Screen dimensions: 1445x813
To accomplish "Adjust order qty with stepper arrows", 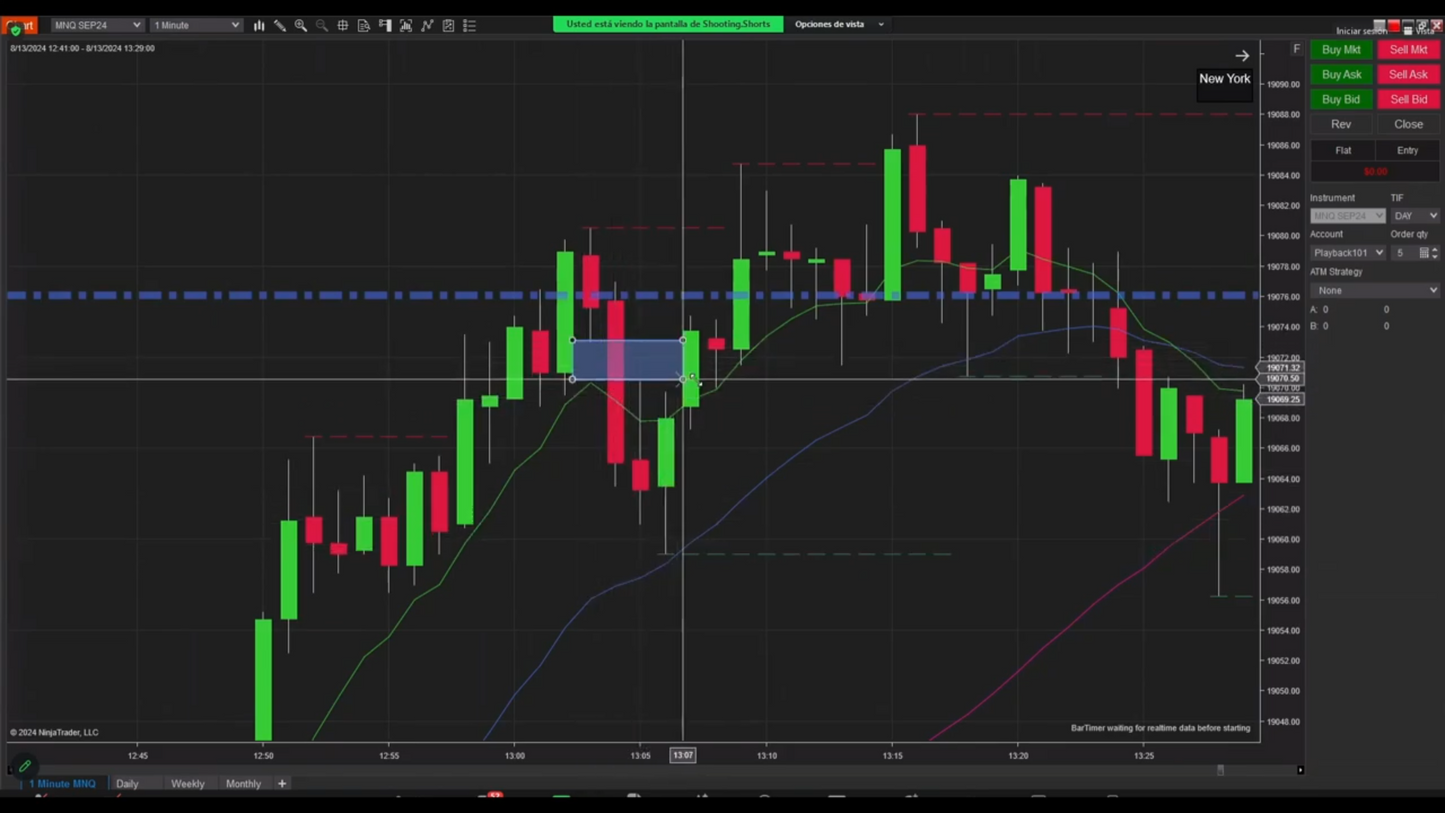I will point(1435,253).
